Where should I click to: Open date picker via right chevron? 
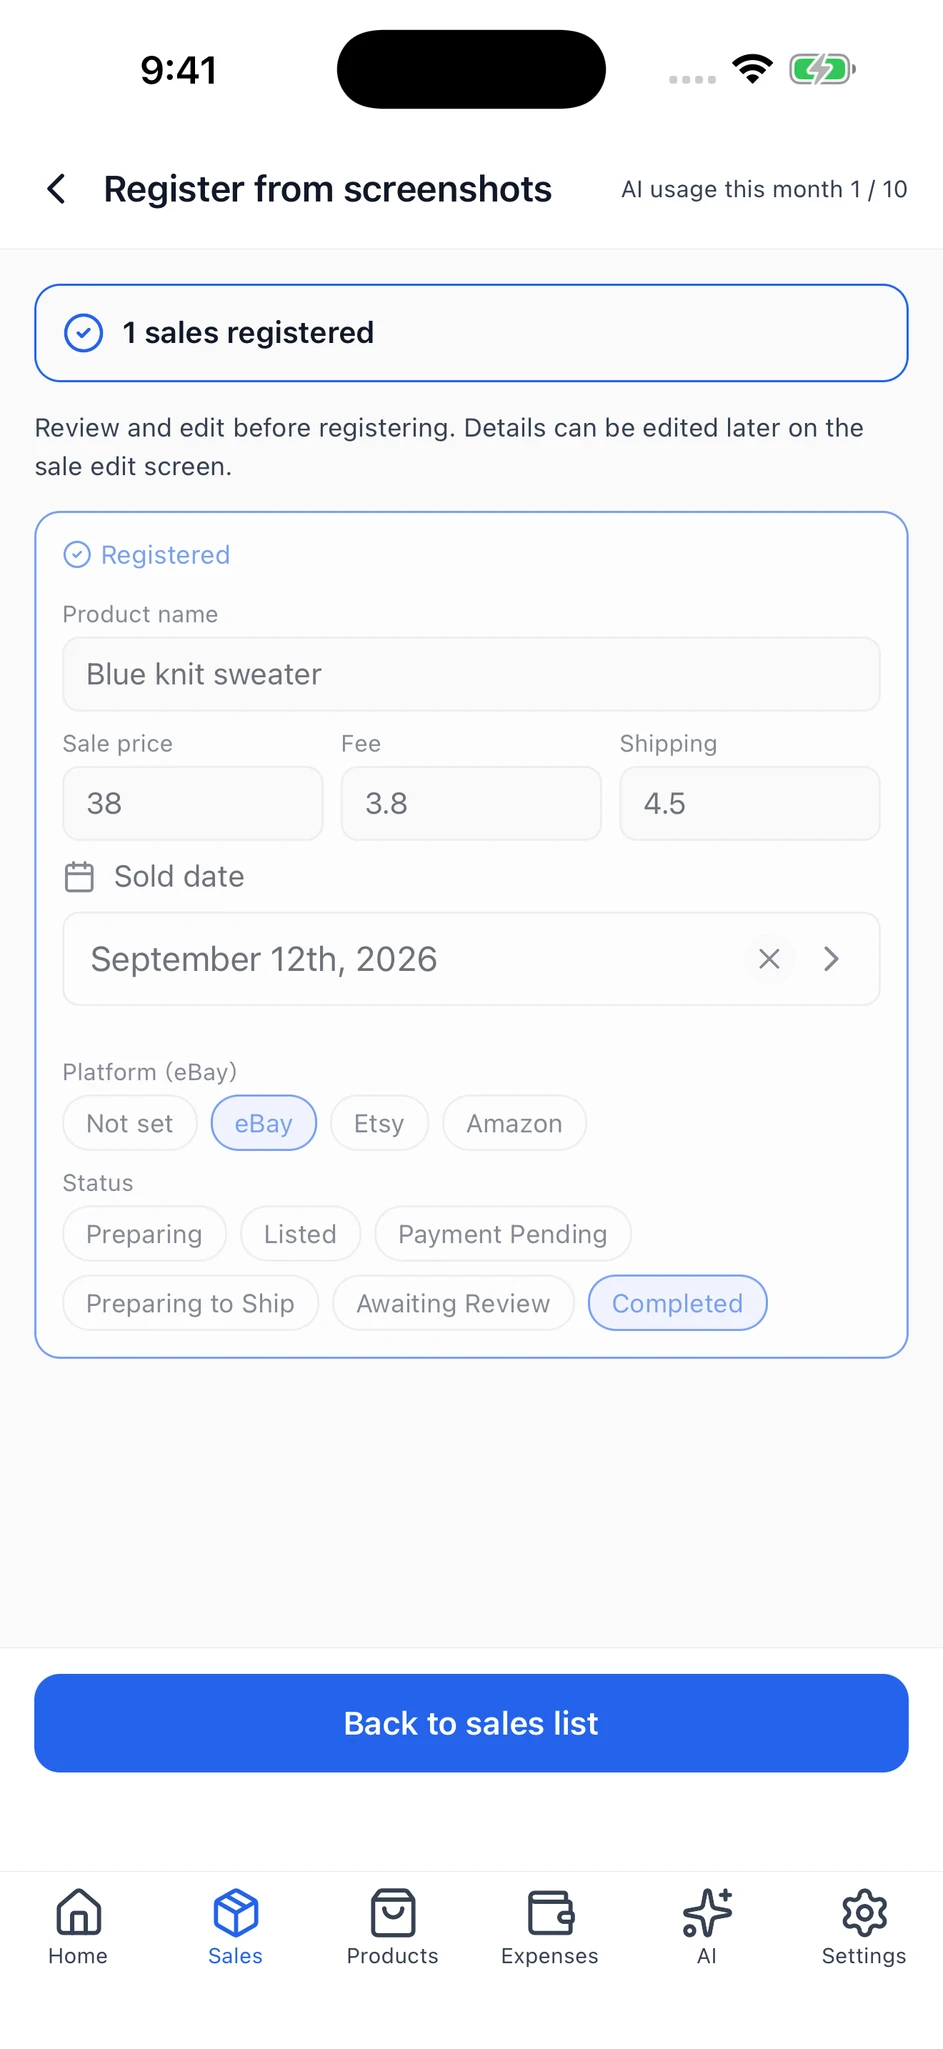click(831, 959)
